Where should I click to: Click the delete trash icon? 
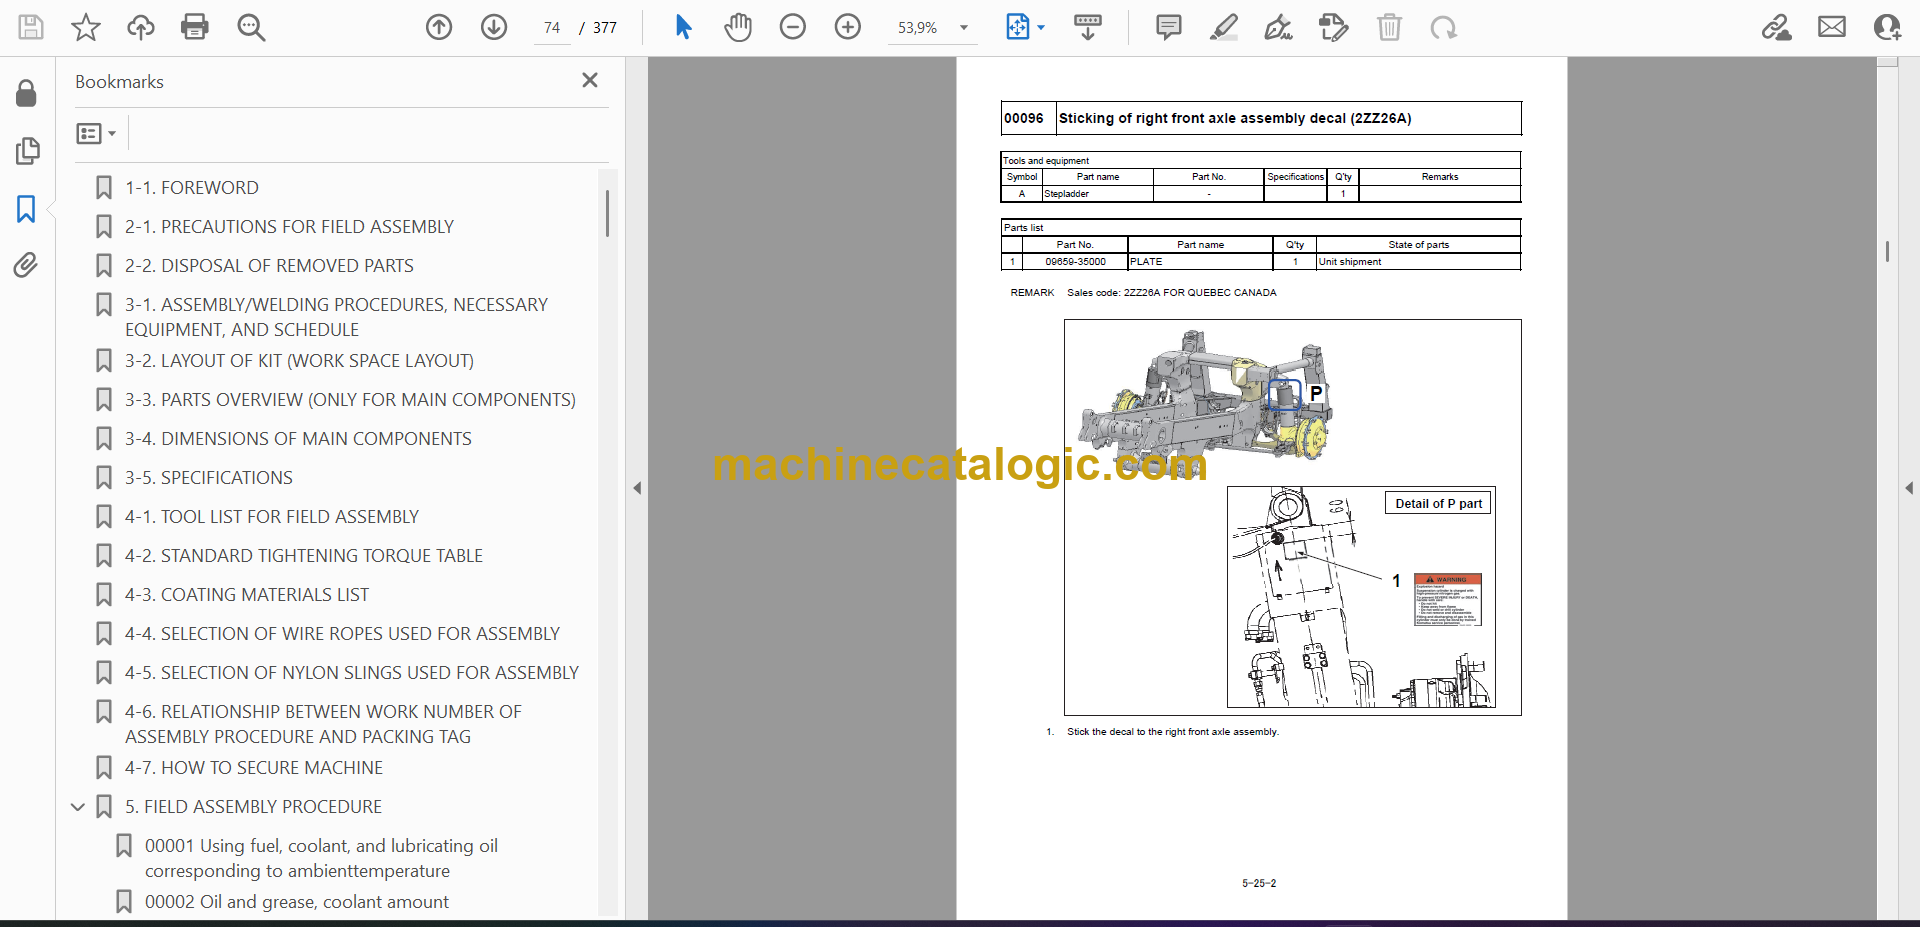(x=1389, y=27)
